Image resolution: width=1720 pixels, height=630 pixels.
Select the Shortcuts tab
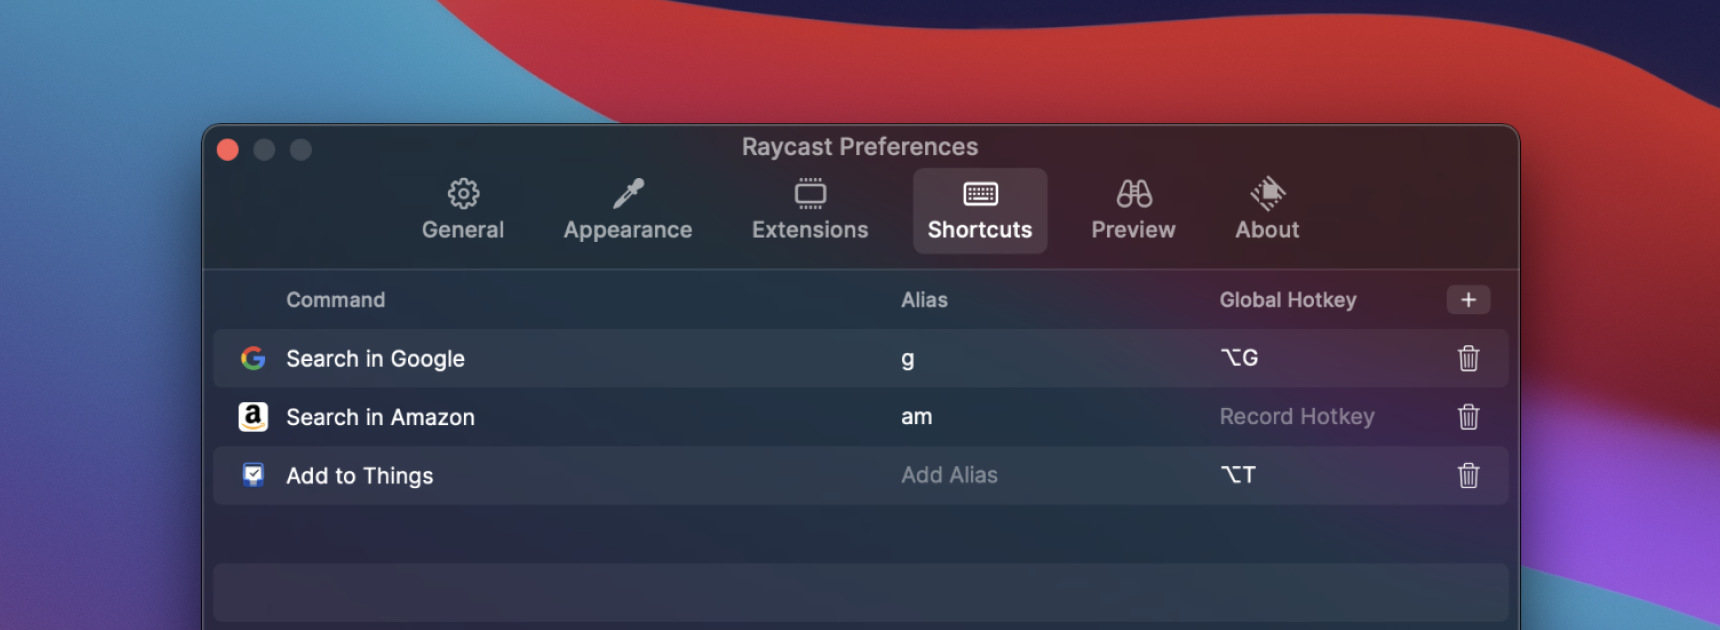(979, 210)
